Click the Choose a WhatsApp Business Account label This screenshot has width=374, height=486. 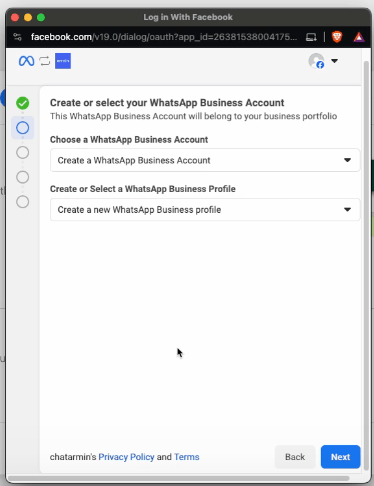(129, 139)
